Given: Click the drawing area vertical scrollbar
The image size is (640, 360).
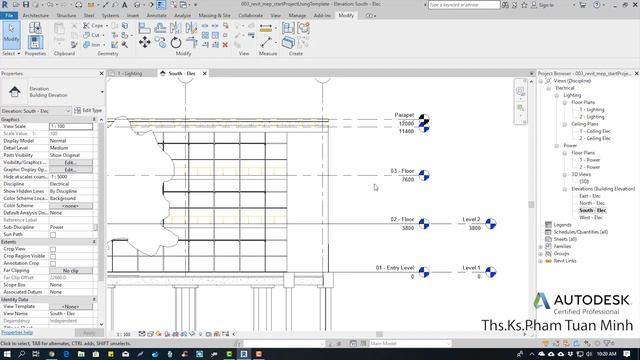Looking at the screenshot, I should tap(531, 204).
